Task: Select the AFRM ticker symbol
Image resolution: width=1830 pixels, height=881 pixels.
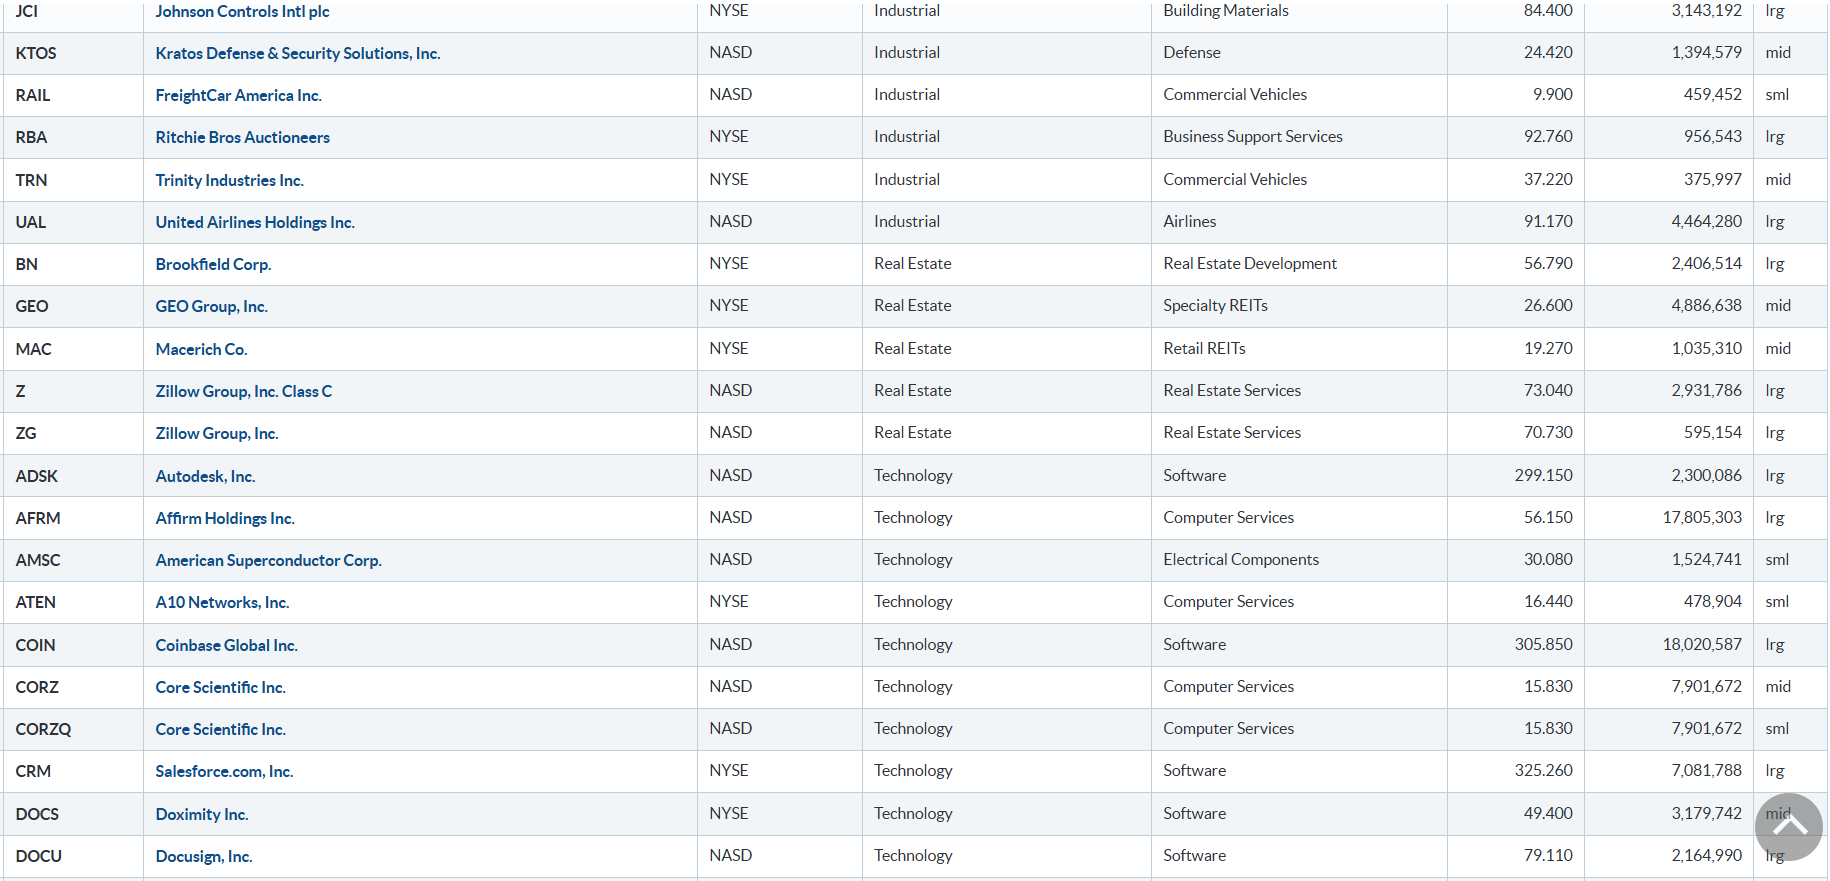Action: [x=38, y=518]
